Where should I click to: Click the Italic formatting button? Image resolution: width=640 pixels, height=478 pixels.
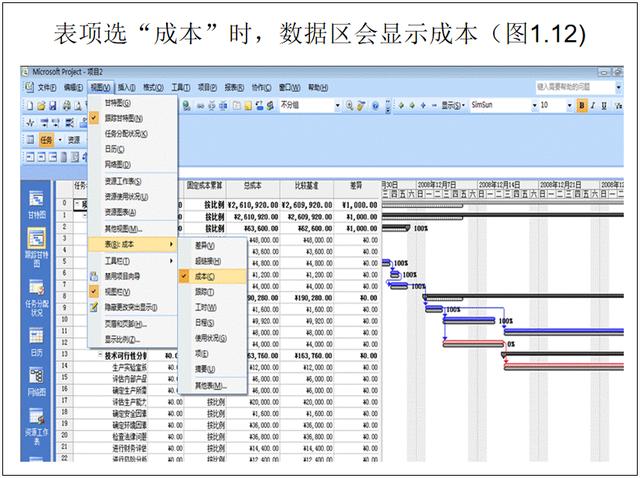coord(593,106)
